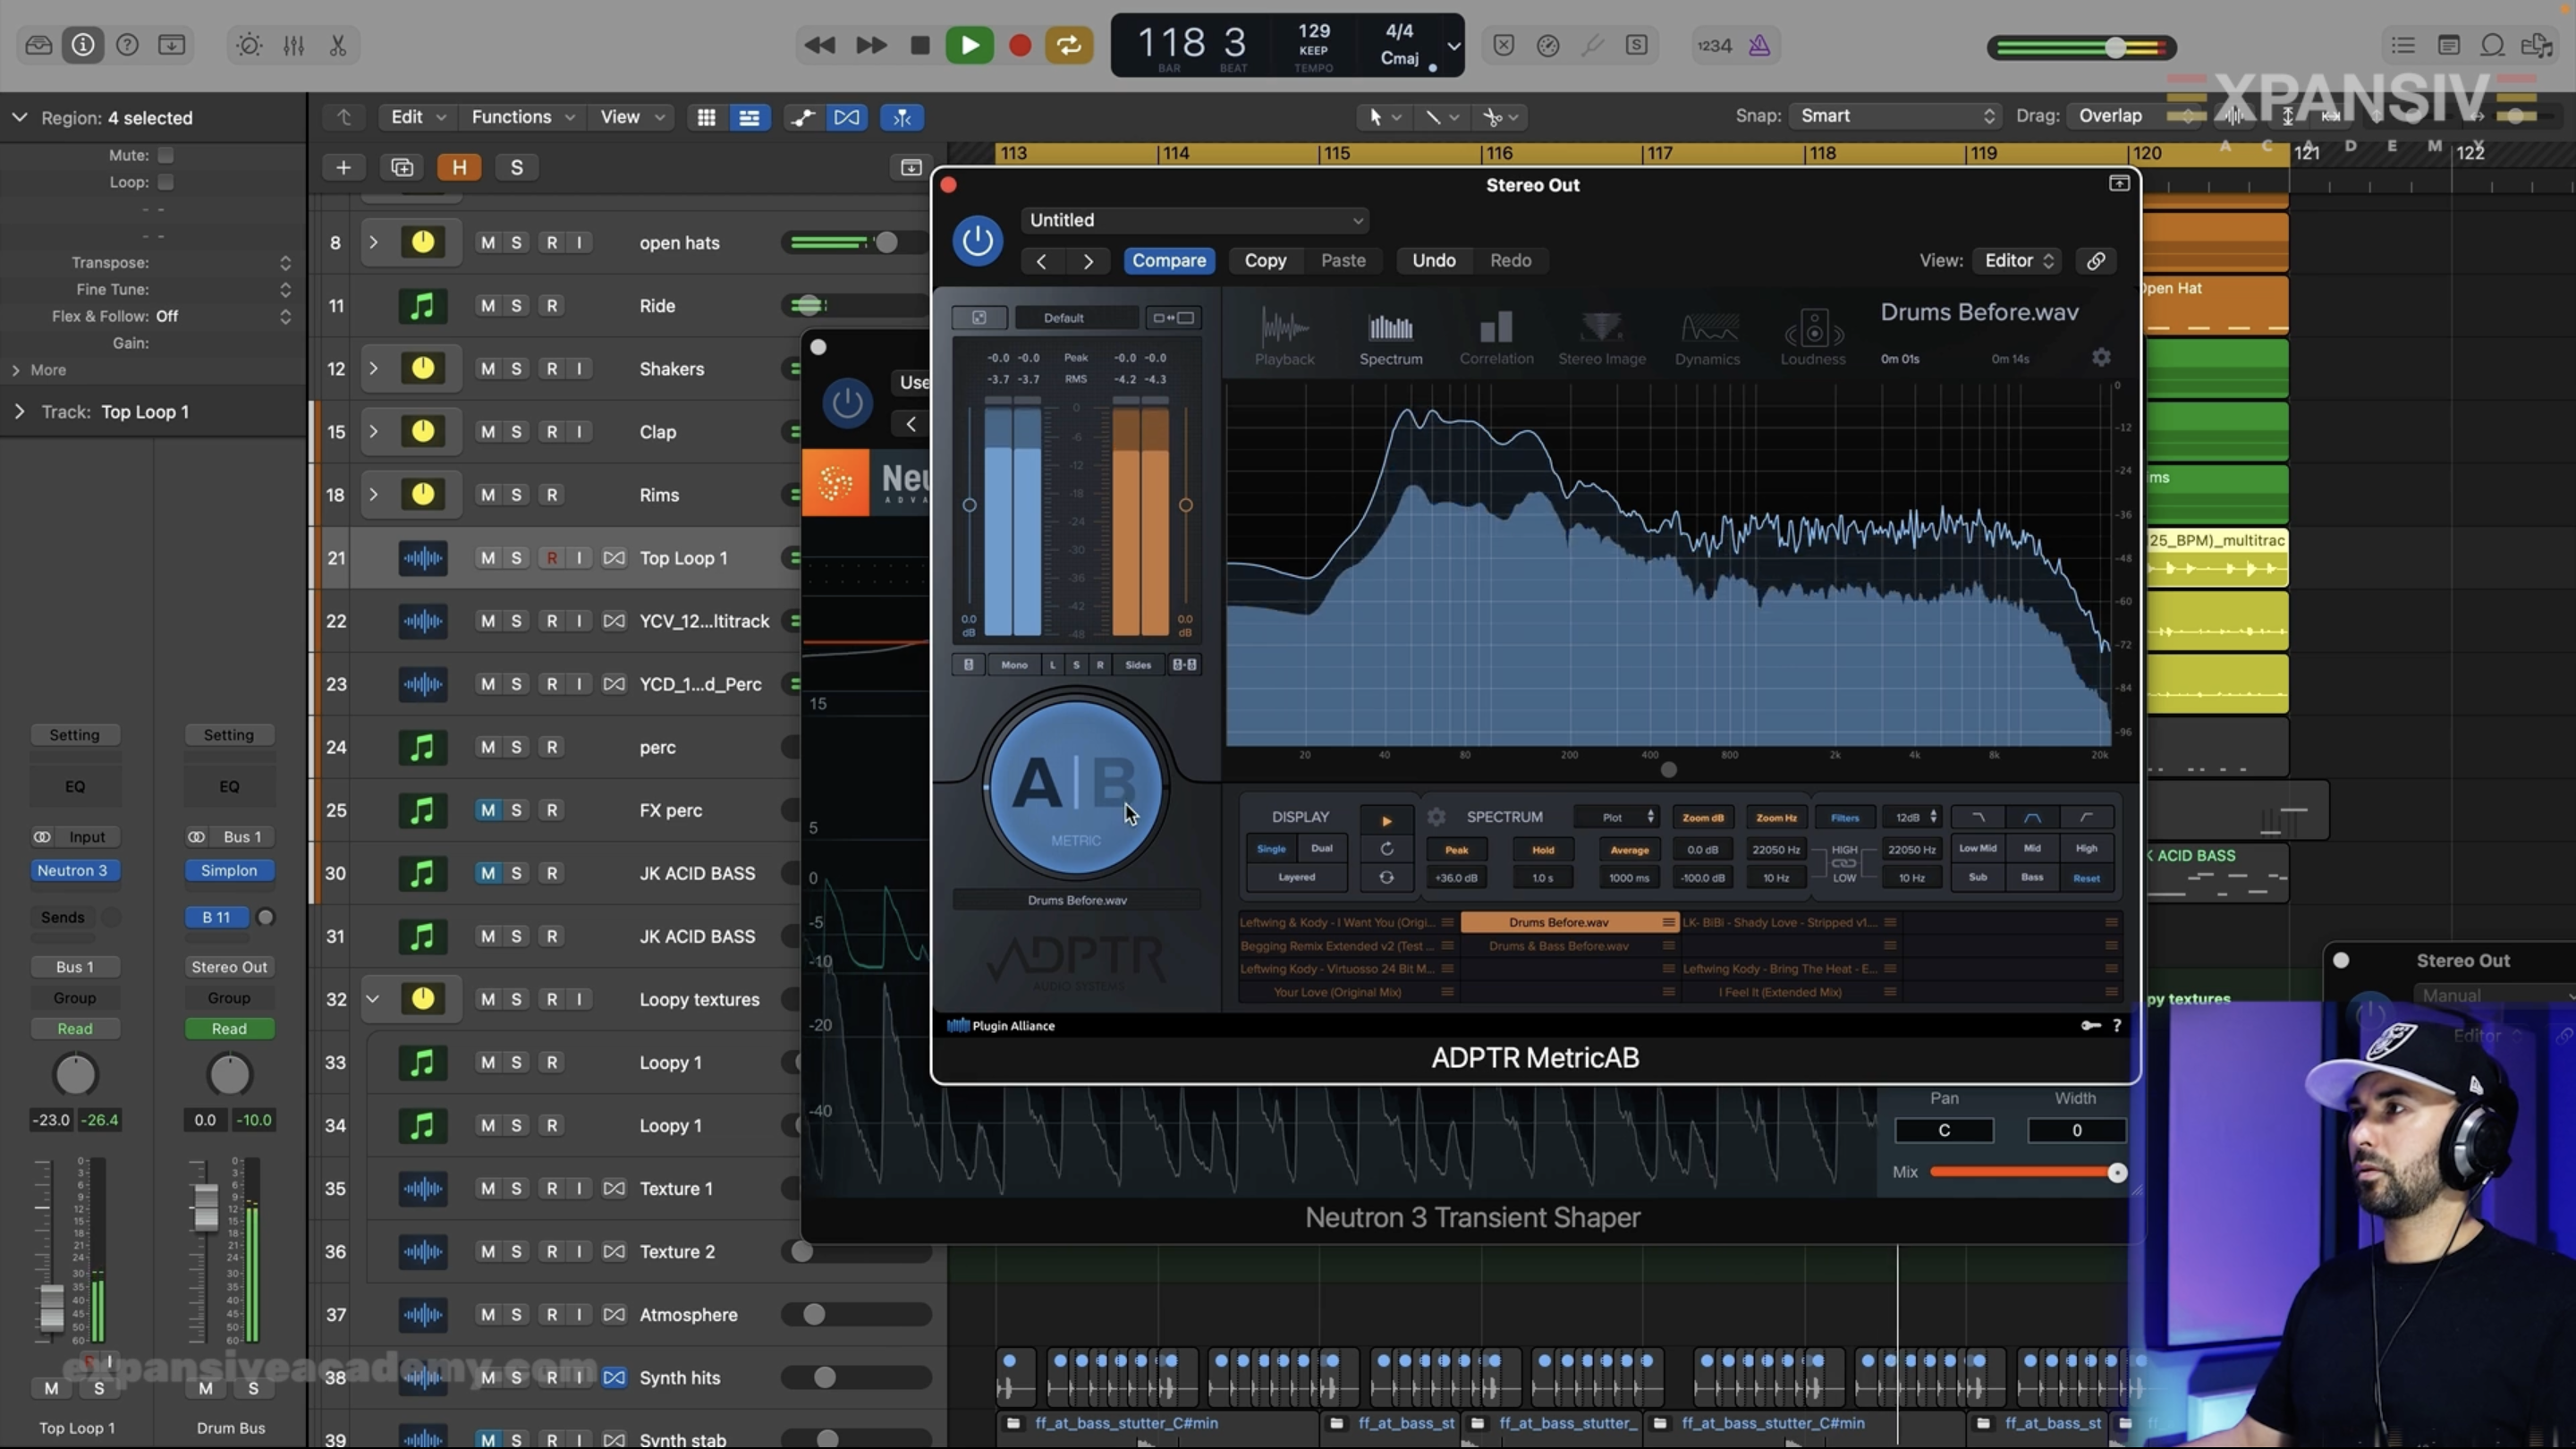Click the Undo button in plugin header

pos(1433,261)
